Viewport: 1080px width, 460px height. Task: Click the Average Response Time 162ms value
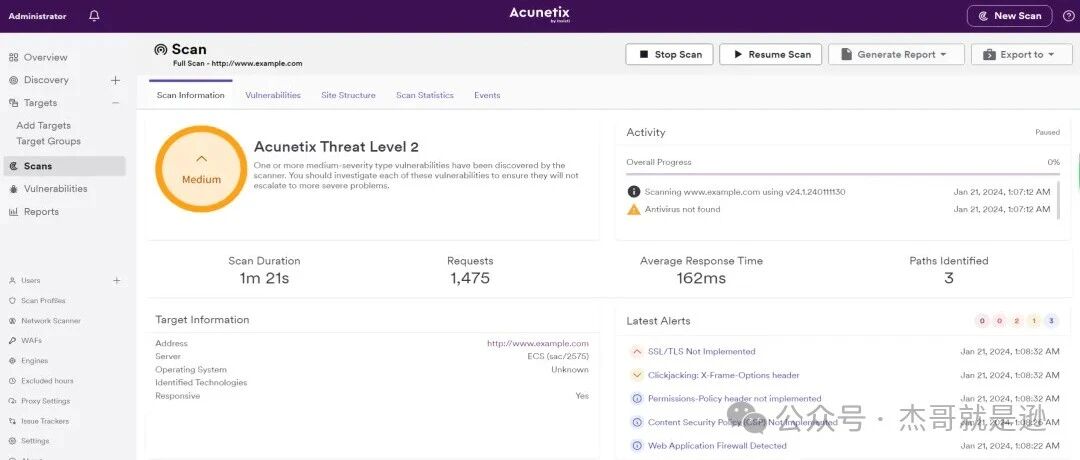tap(701, 278)
